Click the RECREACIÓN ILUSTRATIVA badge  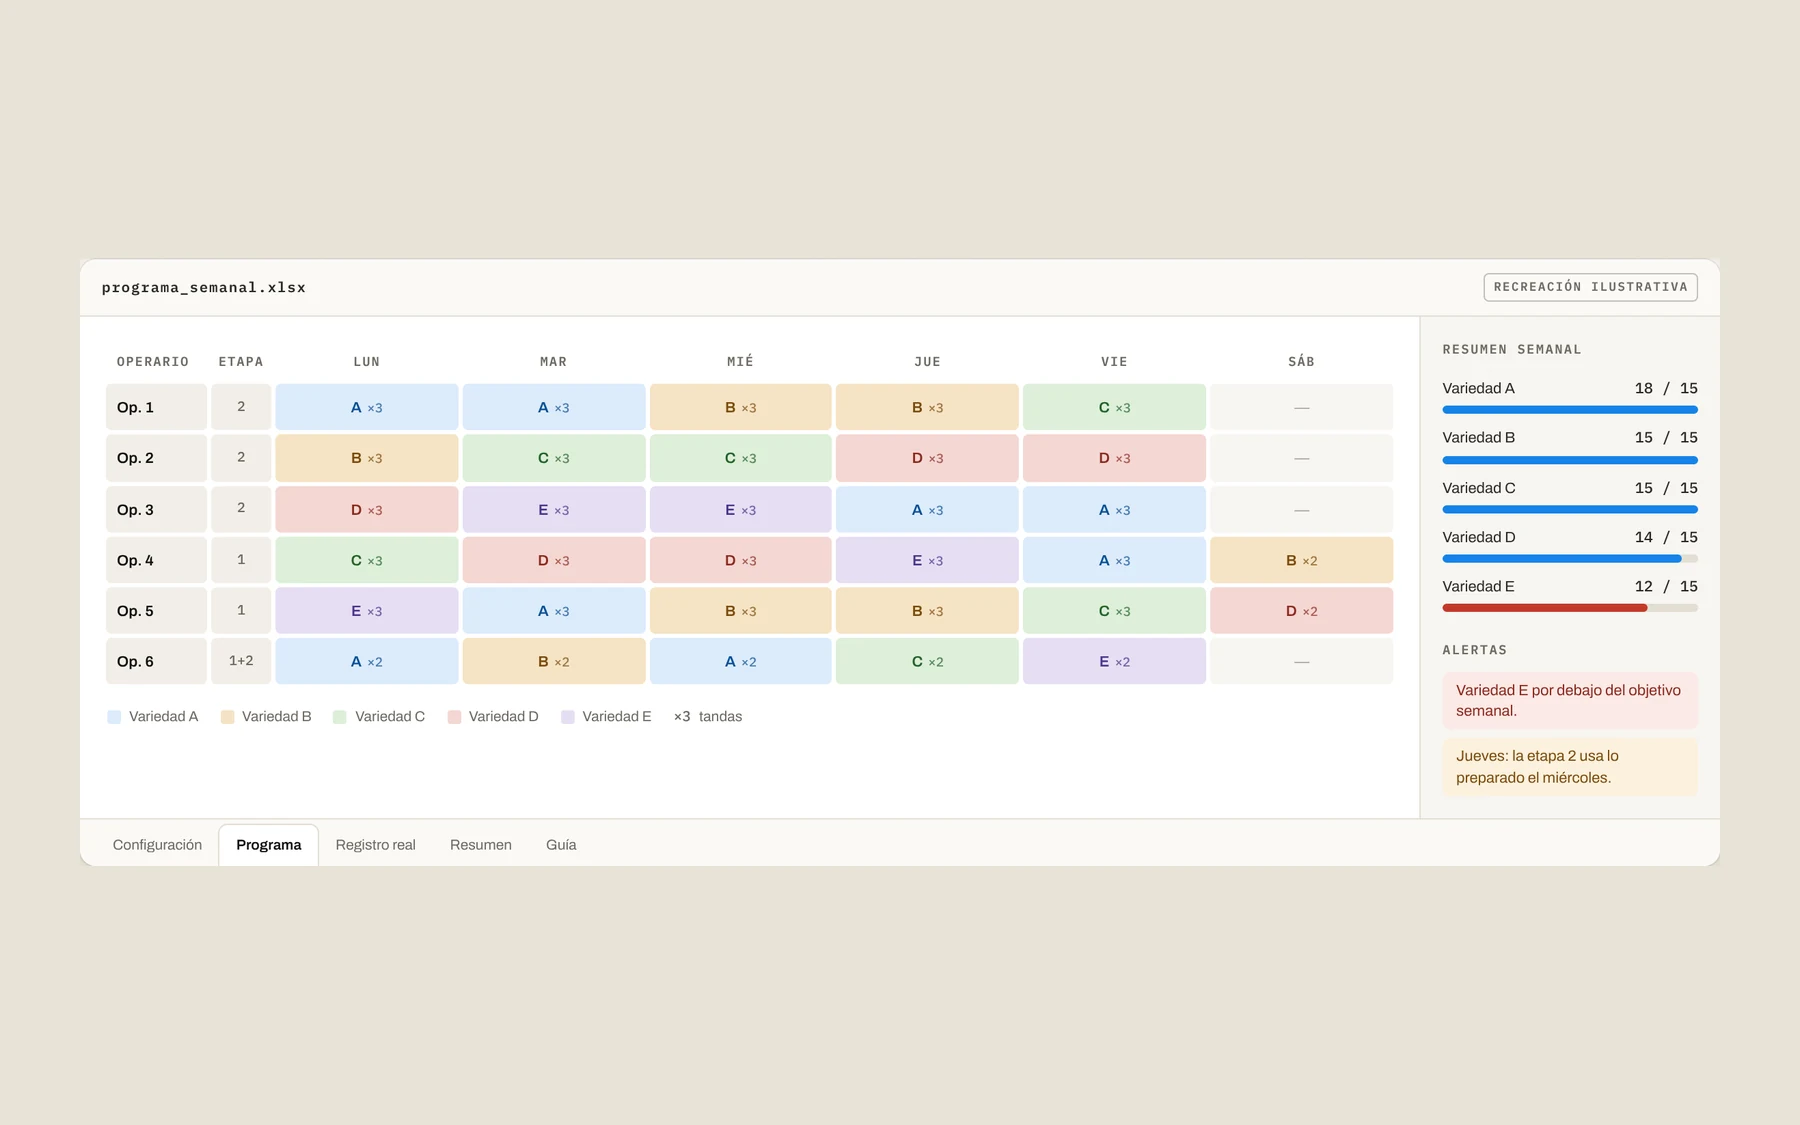pos(1590,287)
